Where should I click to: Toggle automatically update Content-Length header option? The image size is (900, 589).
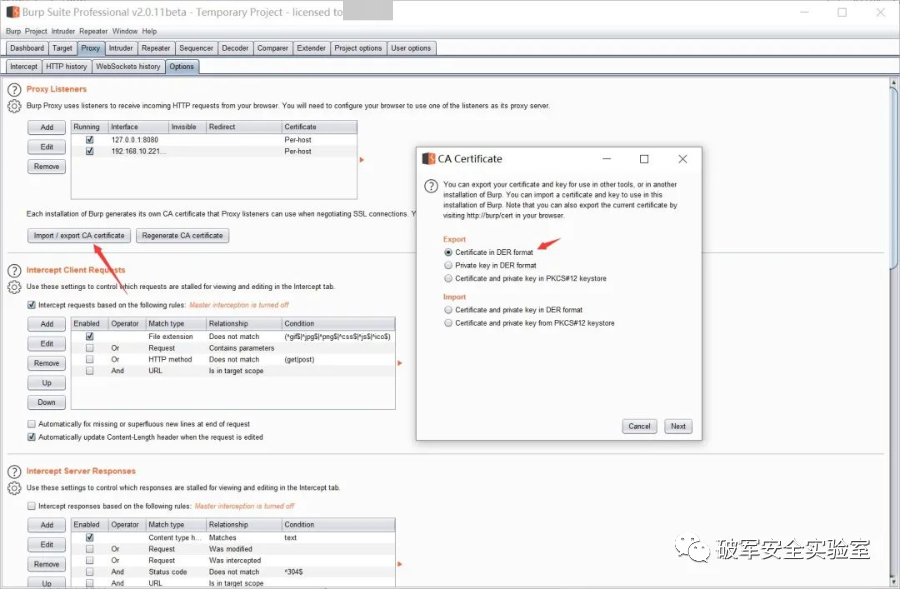click(x=32, y=437)
